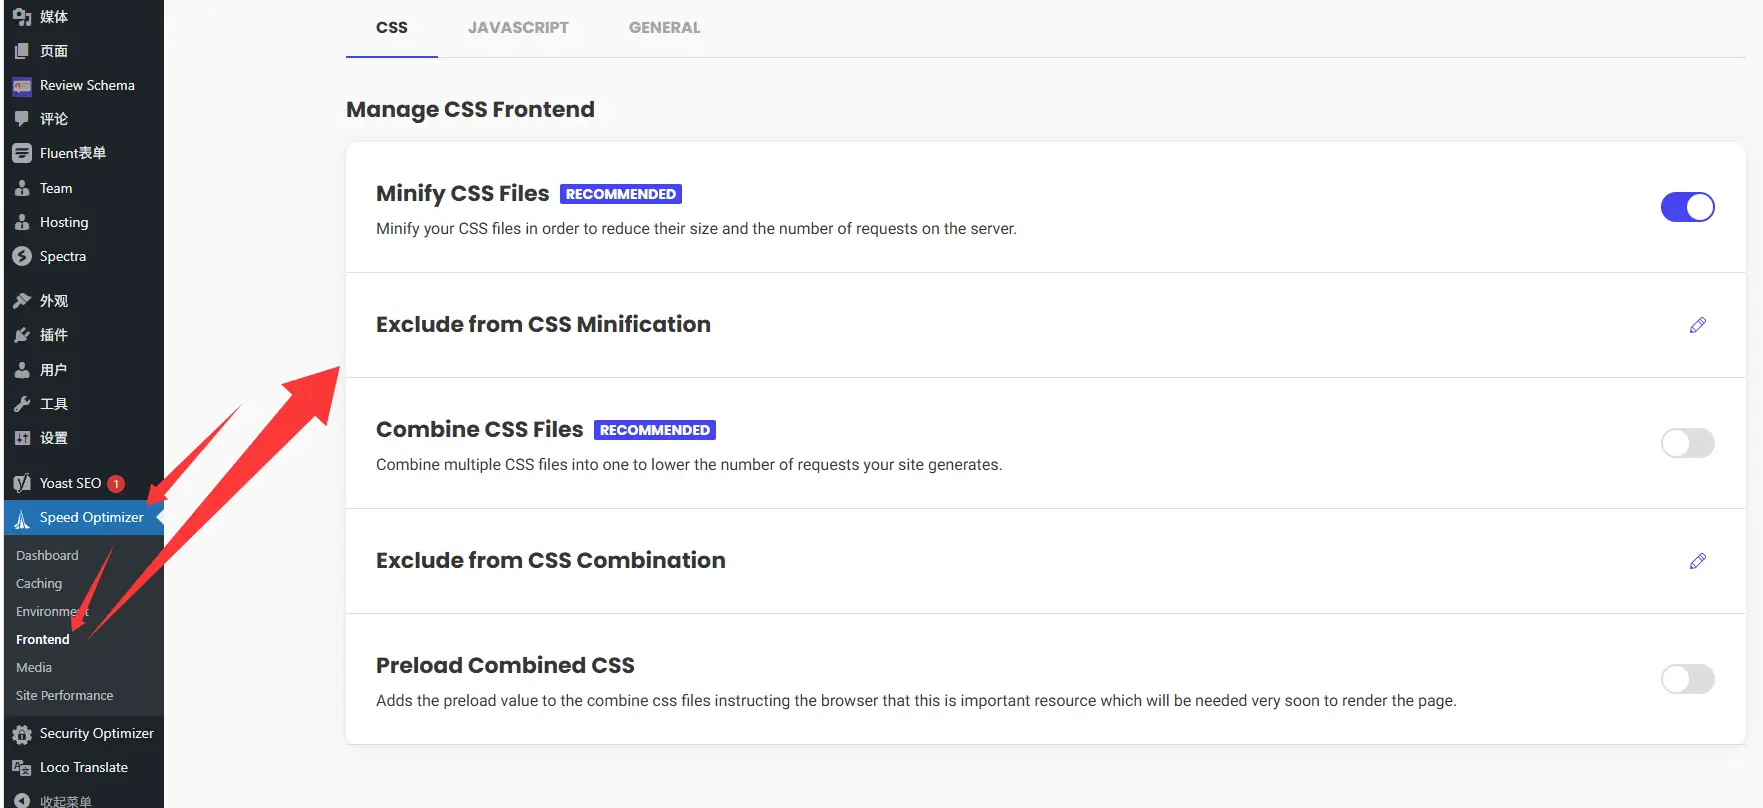Click the Yoast SEO icon
The image size is (1763, 808).
(x=22, y=483)
